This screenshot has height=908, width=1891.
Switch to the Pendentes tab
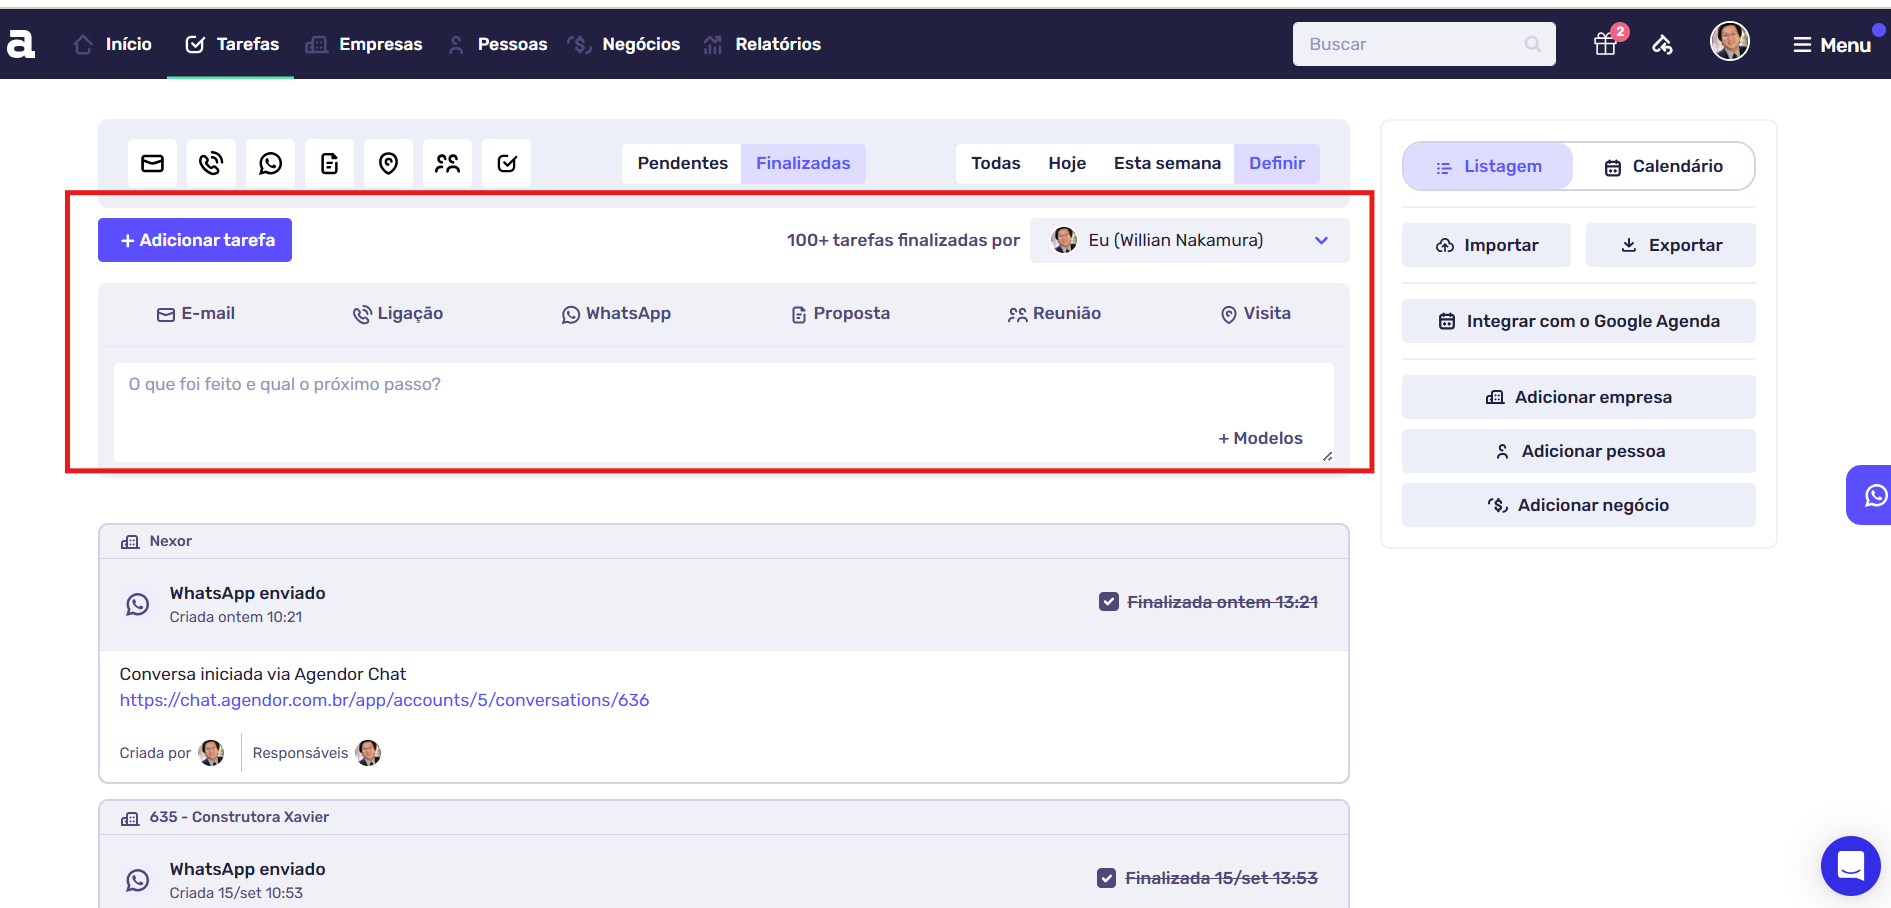click(x=682, y=163)
